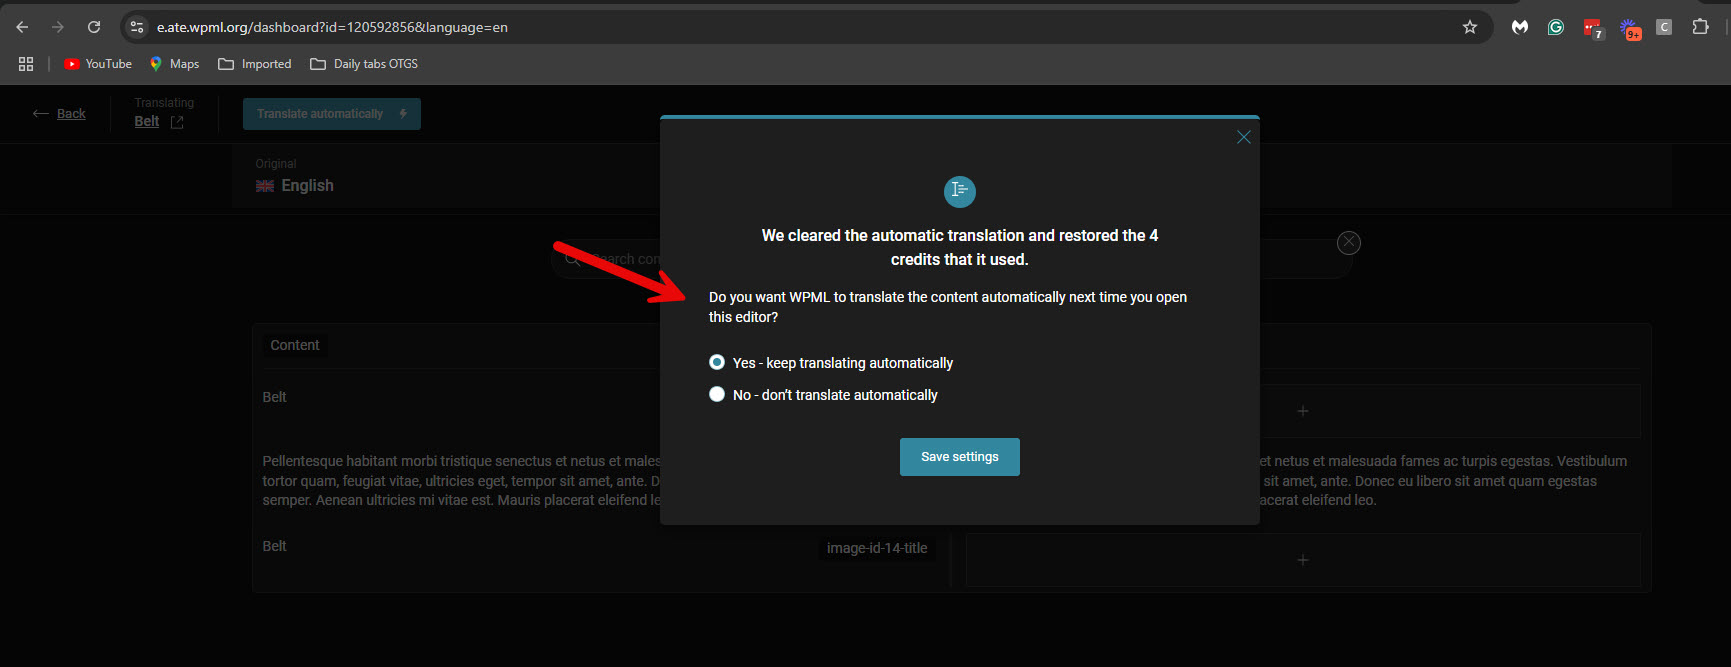Select Yes - keep translating automatically
This screenshot has height=667, width=1731.
pyautogui.click(x=717, y=362)
